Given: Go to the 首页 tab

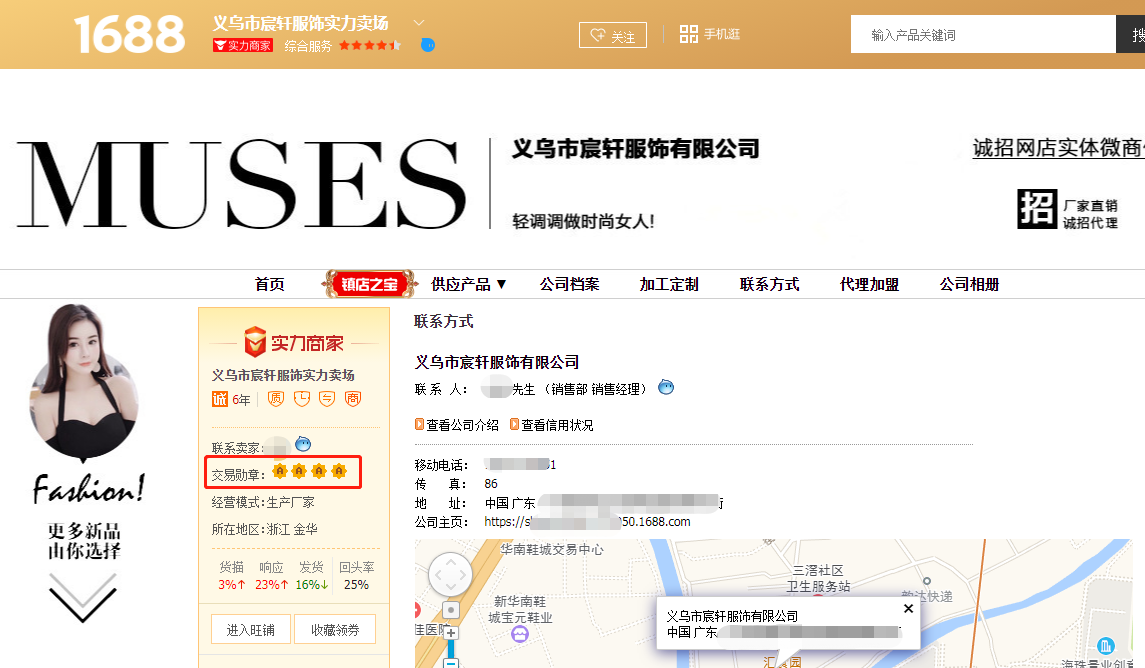Looking at the screenshot, I should 269,284.
